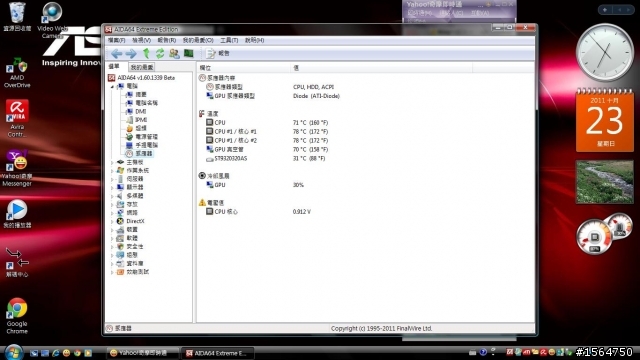640x360 pixels.
Task: Click the motherboard chip icon in tree
Action: (x=120, y=162)
